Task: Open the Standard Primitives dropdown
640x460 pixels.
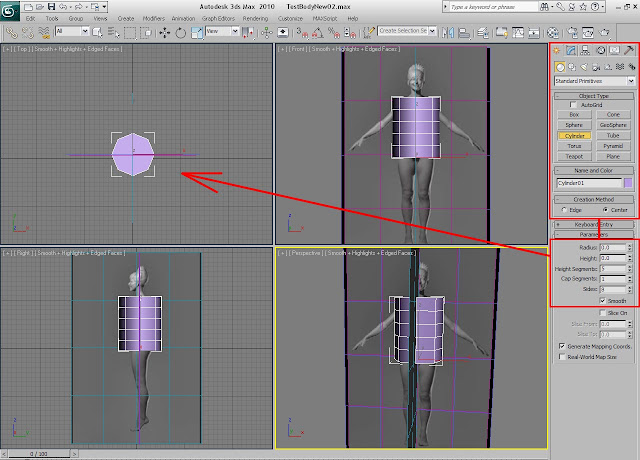Action: coord(595,81)
